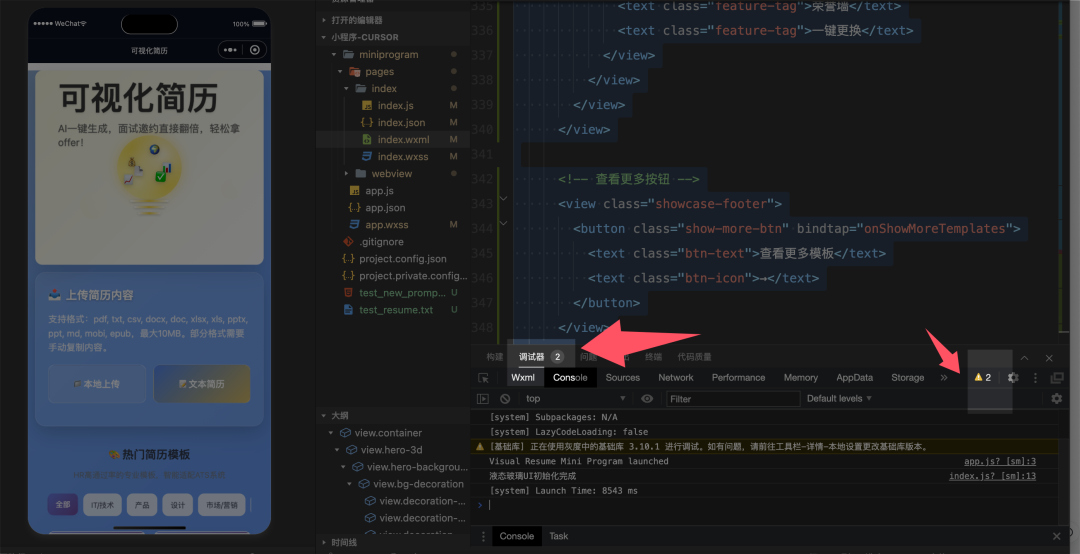Show console sidebar panel icon
1080x554 pixels.
[x=484, y=399]
